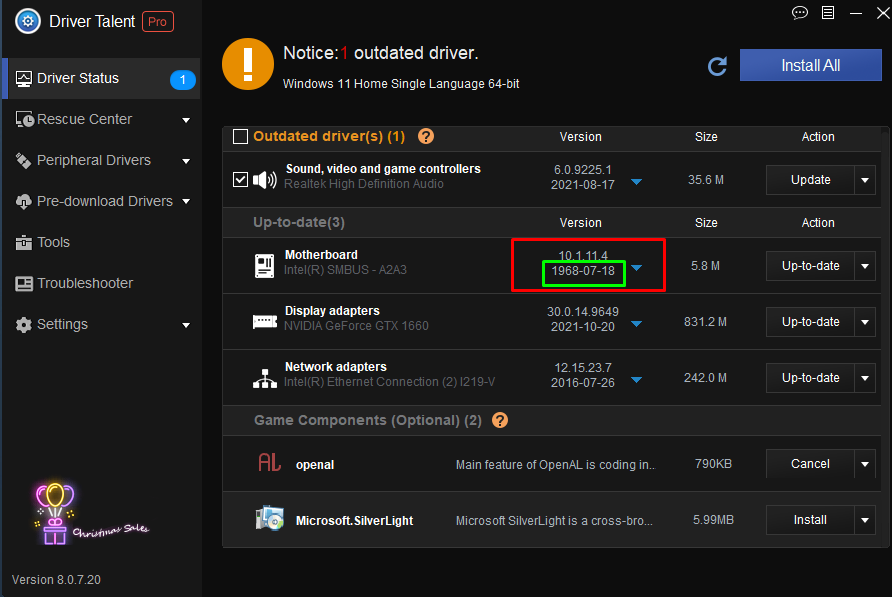
Task: Cancel the openal component
Action: [x=810, y=464]
